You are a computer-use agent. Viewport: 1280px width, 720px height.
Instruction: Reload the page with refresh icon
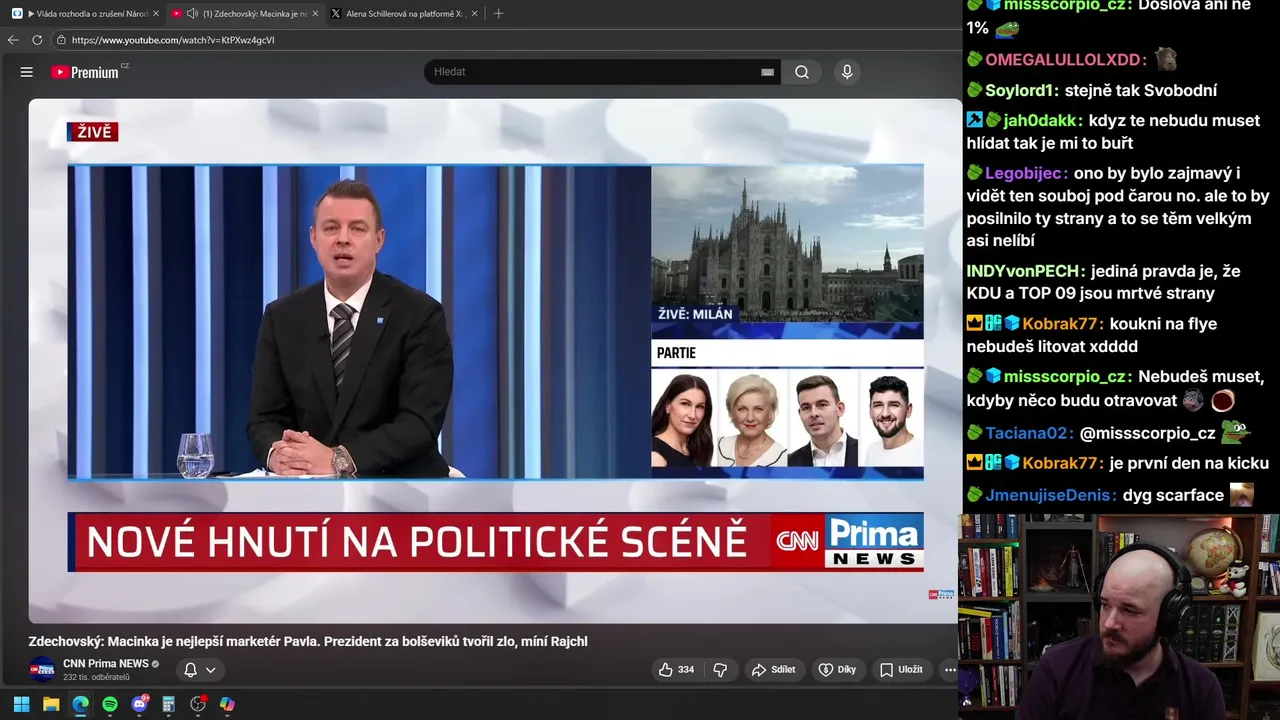tap(37, 40)
